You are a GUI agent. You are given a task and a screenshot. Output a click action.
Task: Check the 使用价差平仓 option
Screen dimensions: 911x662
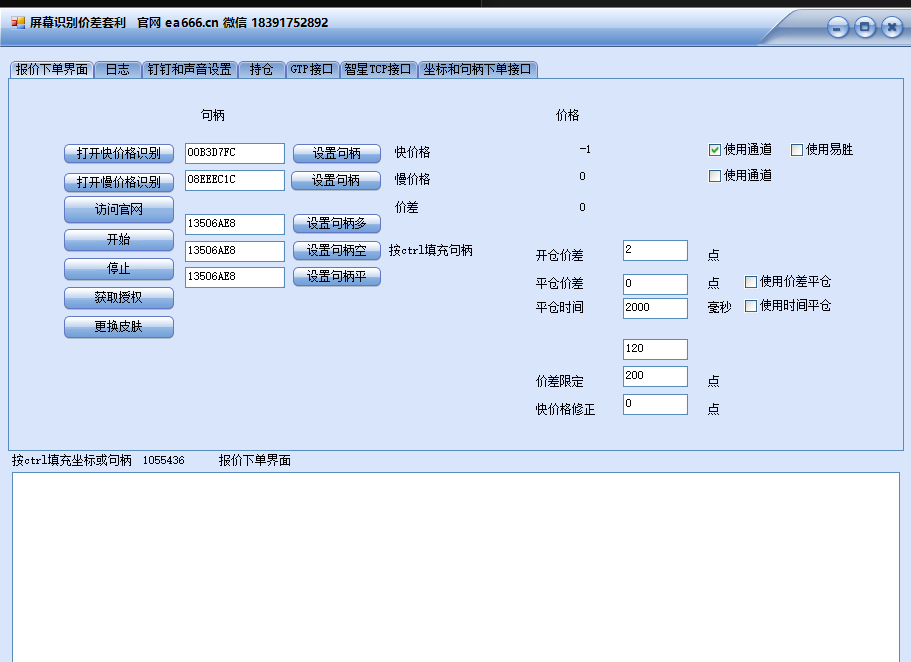(751, 282)
